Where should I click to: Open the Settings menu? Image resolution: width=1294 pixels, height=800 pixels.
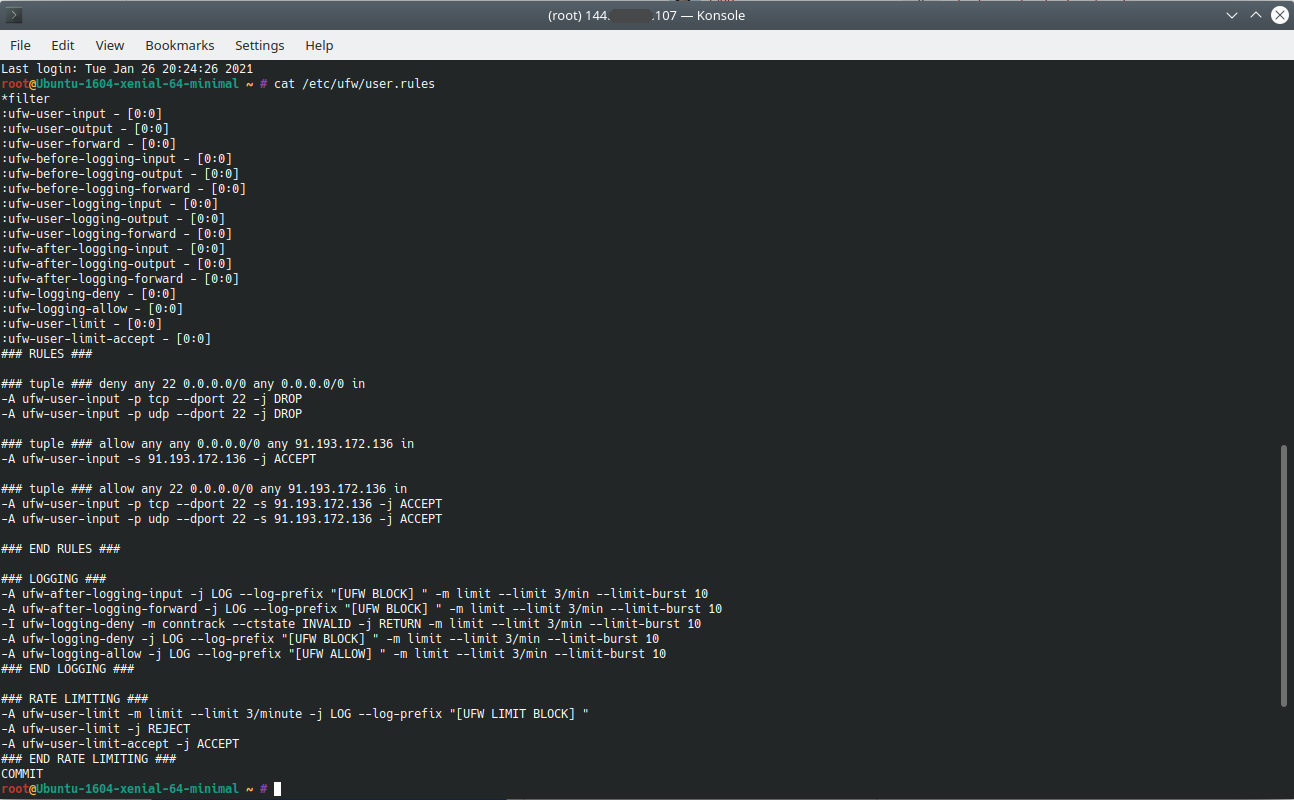tap(260, 45)
